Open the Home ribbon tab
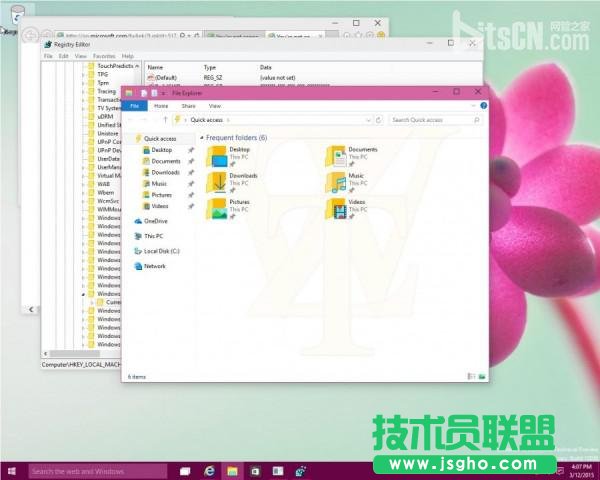This screenshot has height=480, width=600. pos(161,106)
